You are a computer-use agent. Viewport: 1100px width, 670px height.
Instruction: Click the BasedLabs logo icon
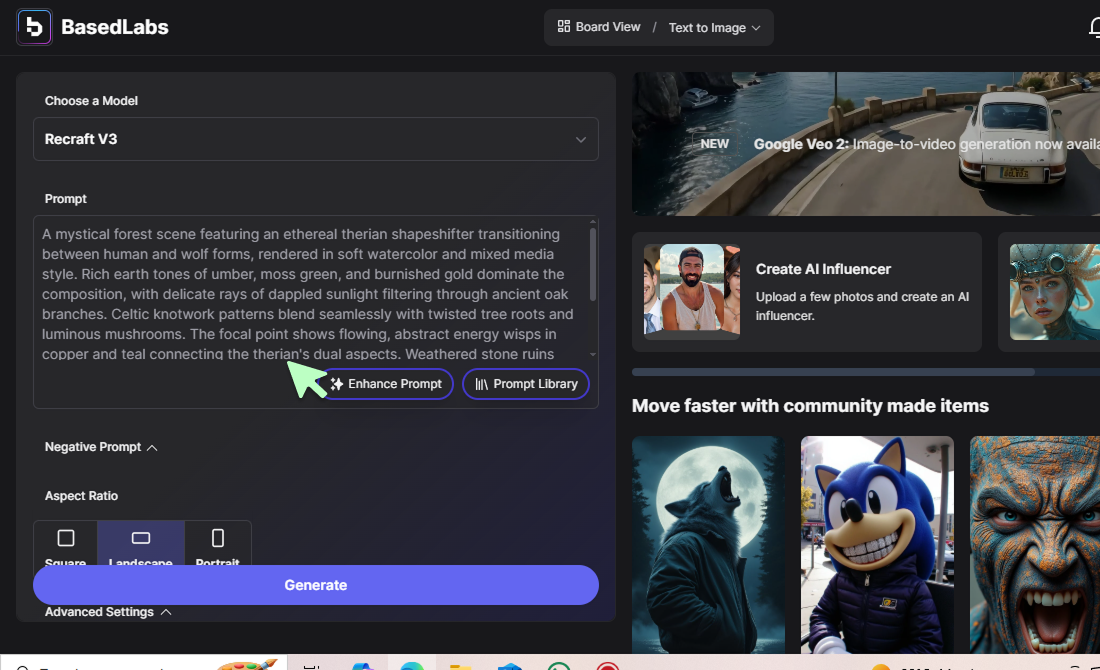click(34, 27)
